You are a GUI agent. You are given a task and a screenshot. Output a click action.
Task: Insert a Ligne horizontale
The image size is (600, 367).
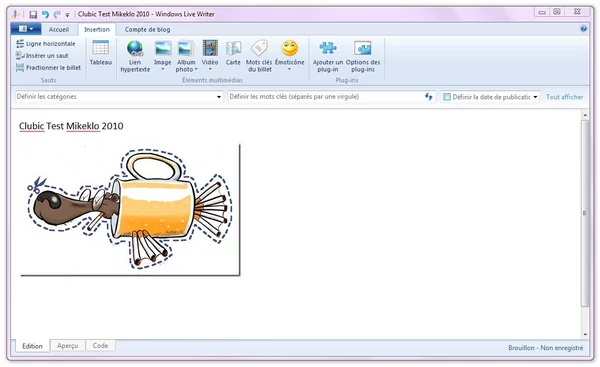point(46,44)
